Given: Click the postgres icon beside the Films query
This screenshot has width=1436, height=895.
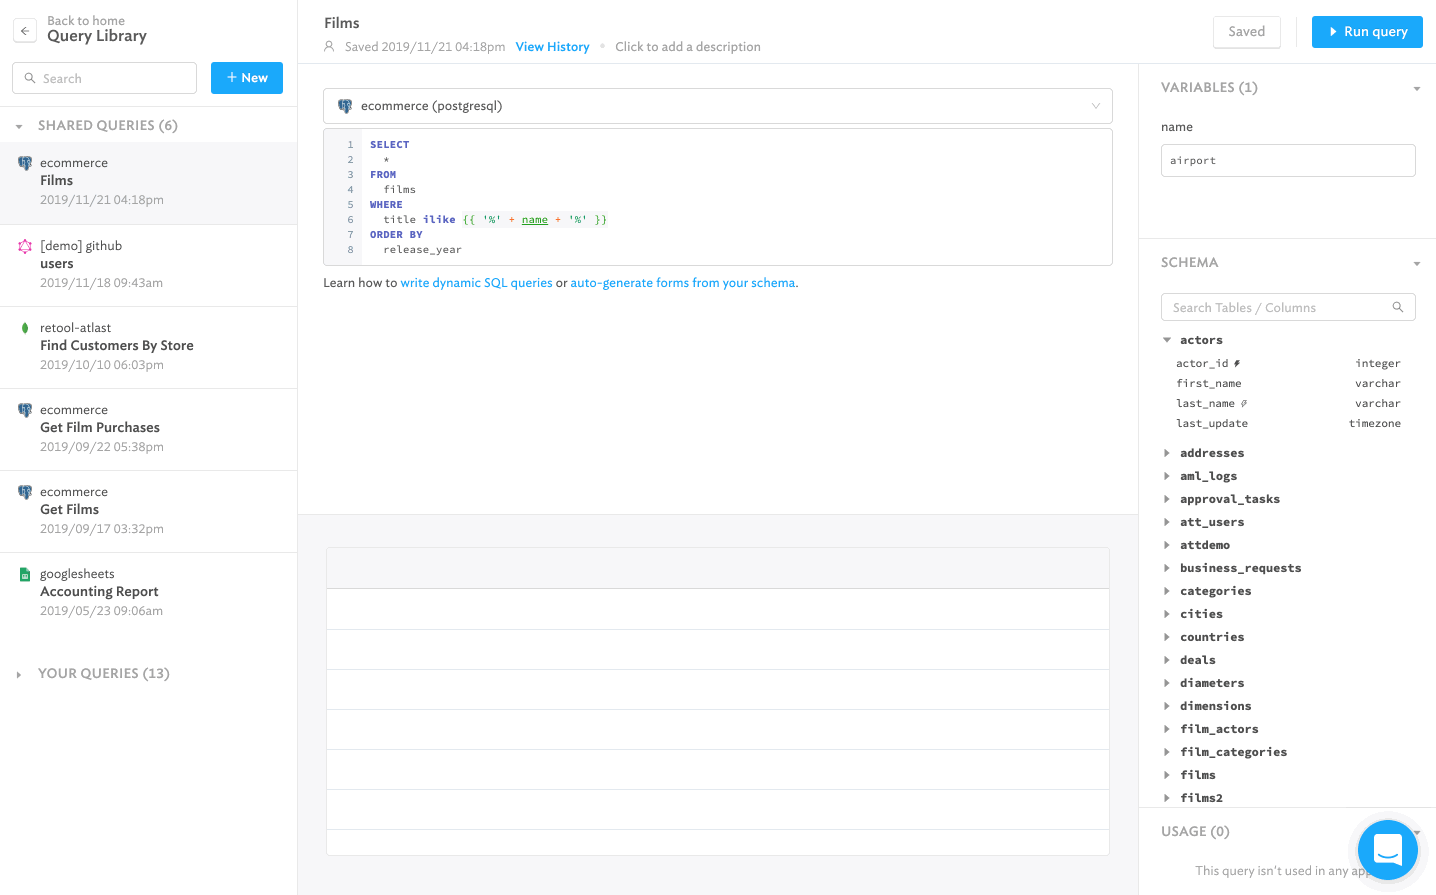Looking at the screenshot, I should tap(23, 162).
